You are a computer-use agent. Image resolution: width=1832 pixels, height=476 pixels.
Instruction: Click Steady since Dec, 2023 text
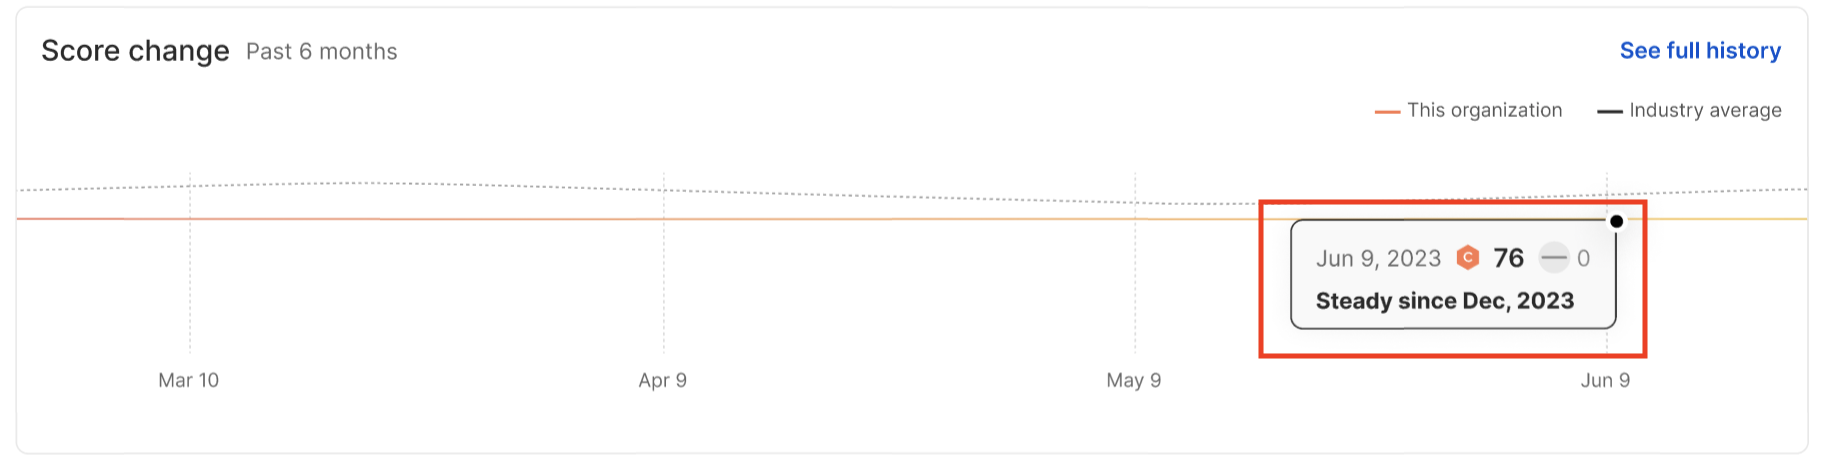[1445, 301]
